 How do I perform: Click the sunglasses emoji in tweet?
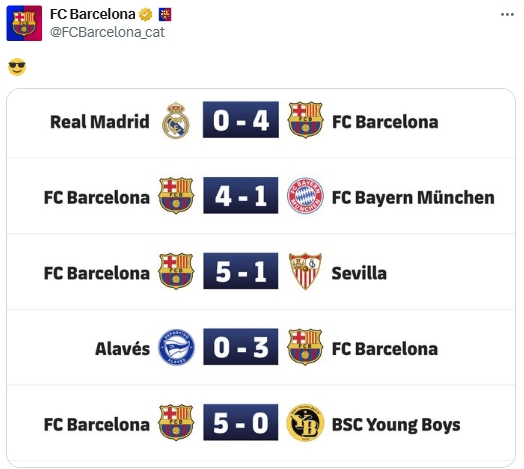(17, 67)
